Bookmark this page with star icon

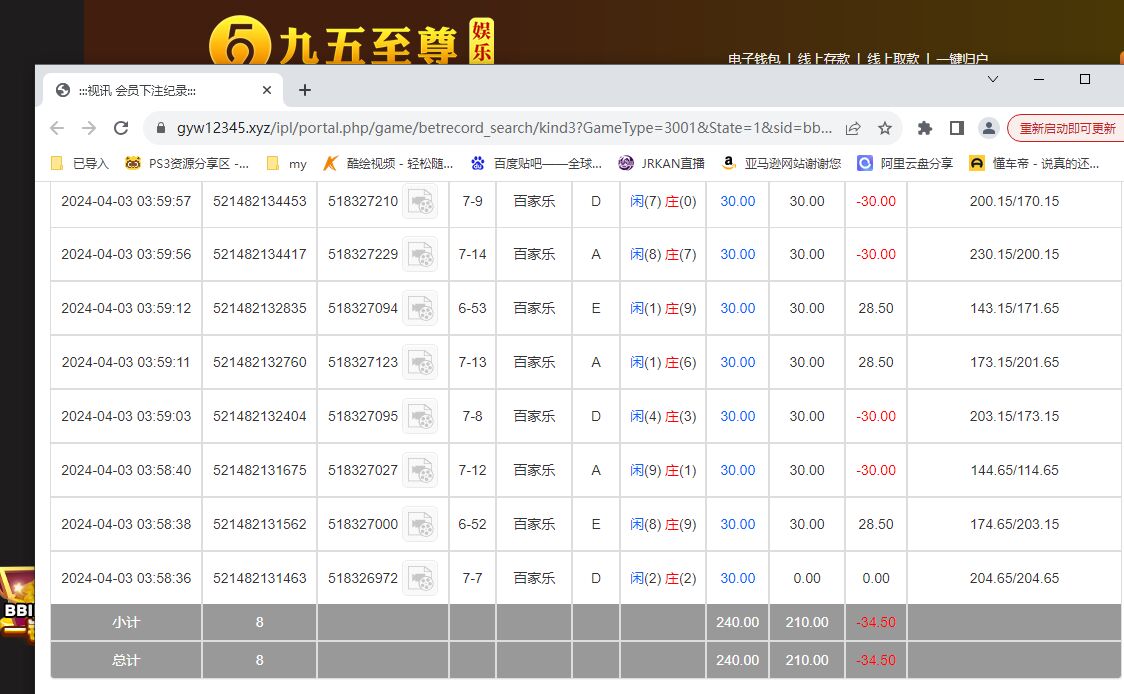(885, 128)
